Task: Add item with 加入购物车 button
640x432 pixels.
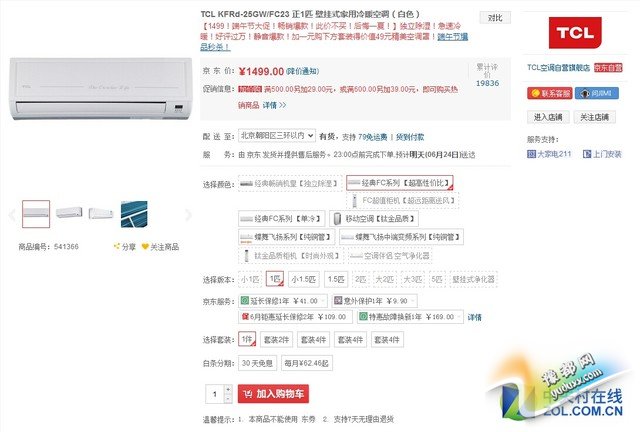Action: pos(273,394)
